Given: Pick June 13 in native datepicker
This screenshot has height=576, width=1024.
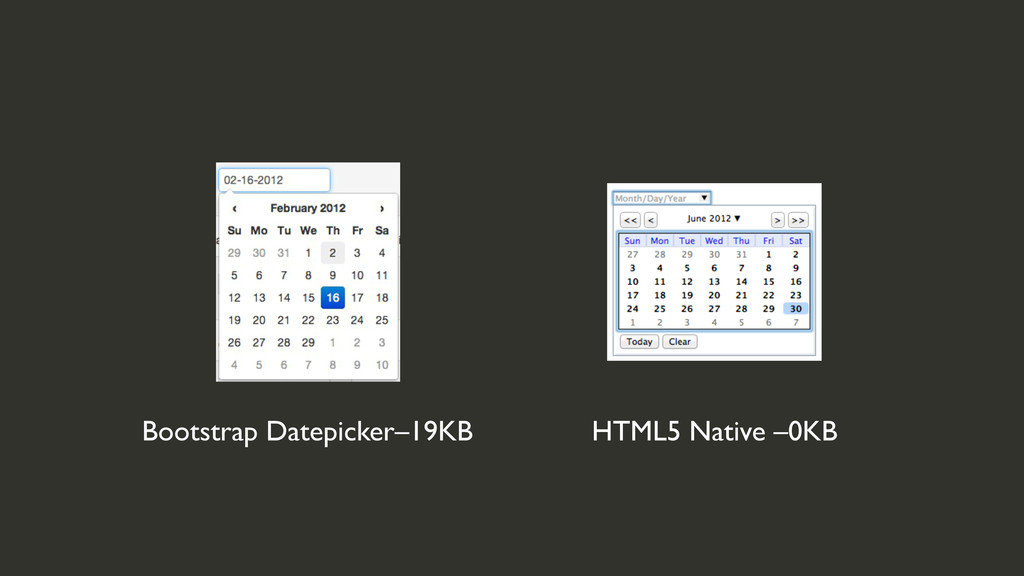Looking at the screenshot, I should click(714, 282).
